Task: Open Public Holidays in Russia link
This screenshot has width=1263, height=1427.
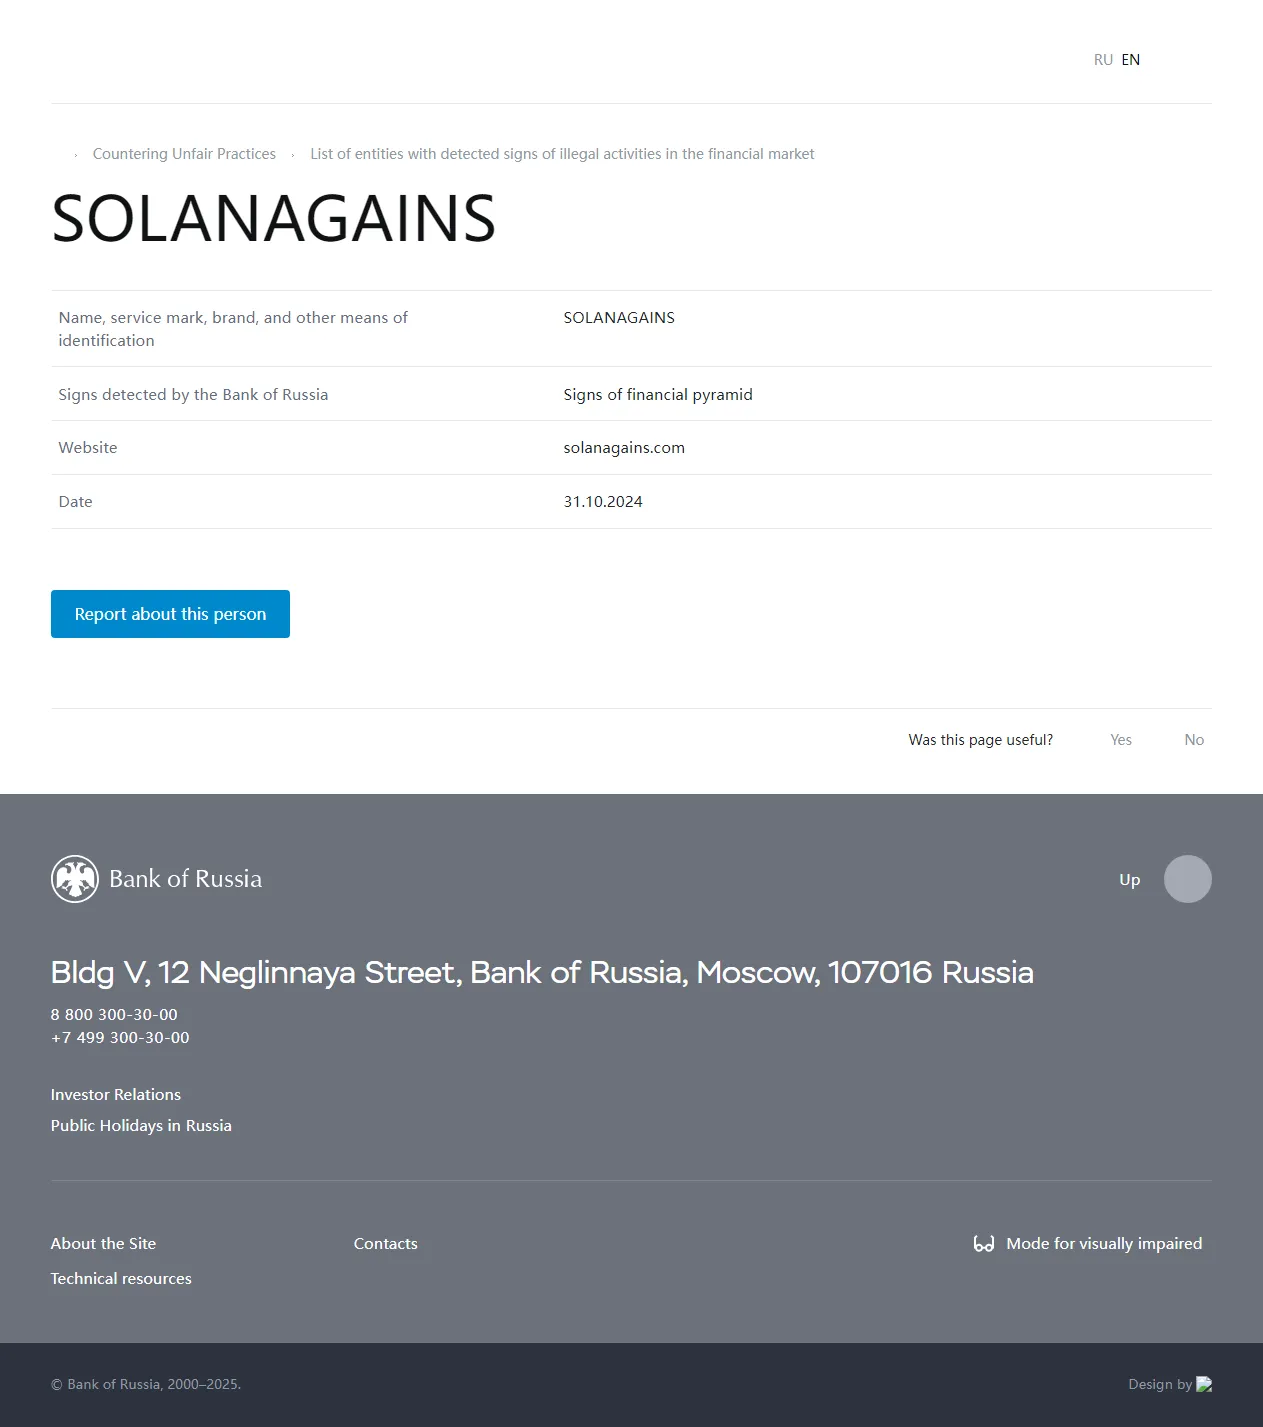Action: (141, 1126)
